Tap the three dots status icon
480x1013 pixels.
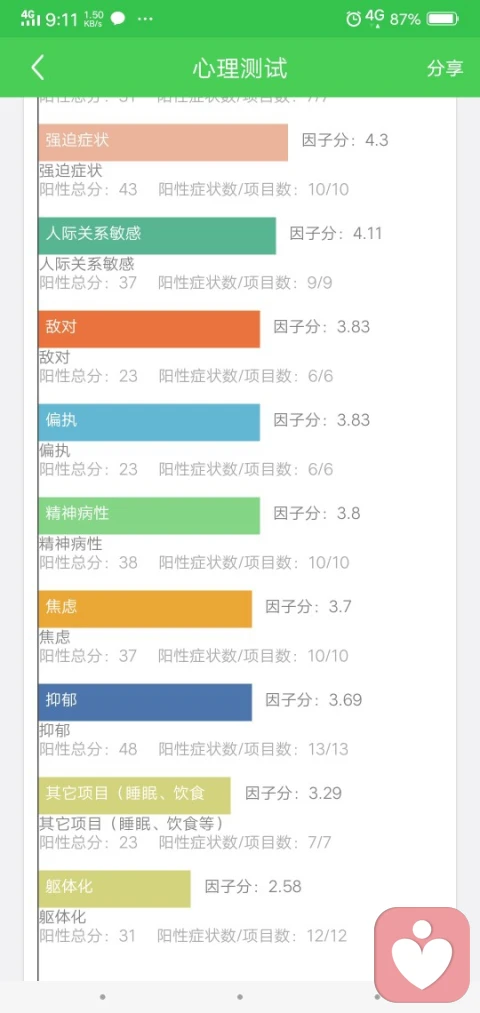(146, 19)
